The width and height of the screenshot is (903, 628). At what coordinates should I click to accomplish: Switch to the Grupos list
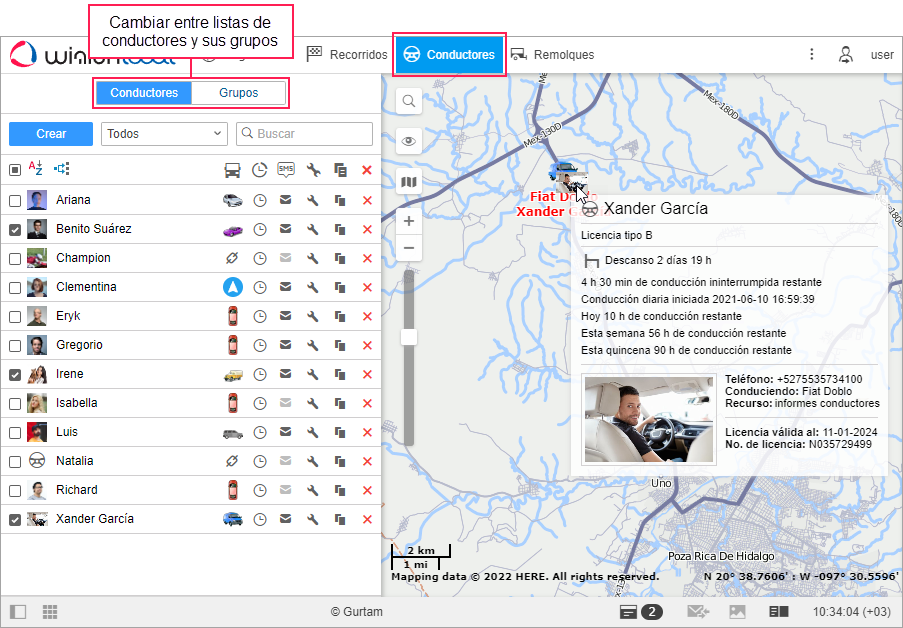click(x=238, y=93)
